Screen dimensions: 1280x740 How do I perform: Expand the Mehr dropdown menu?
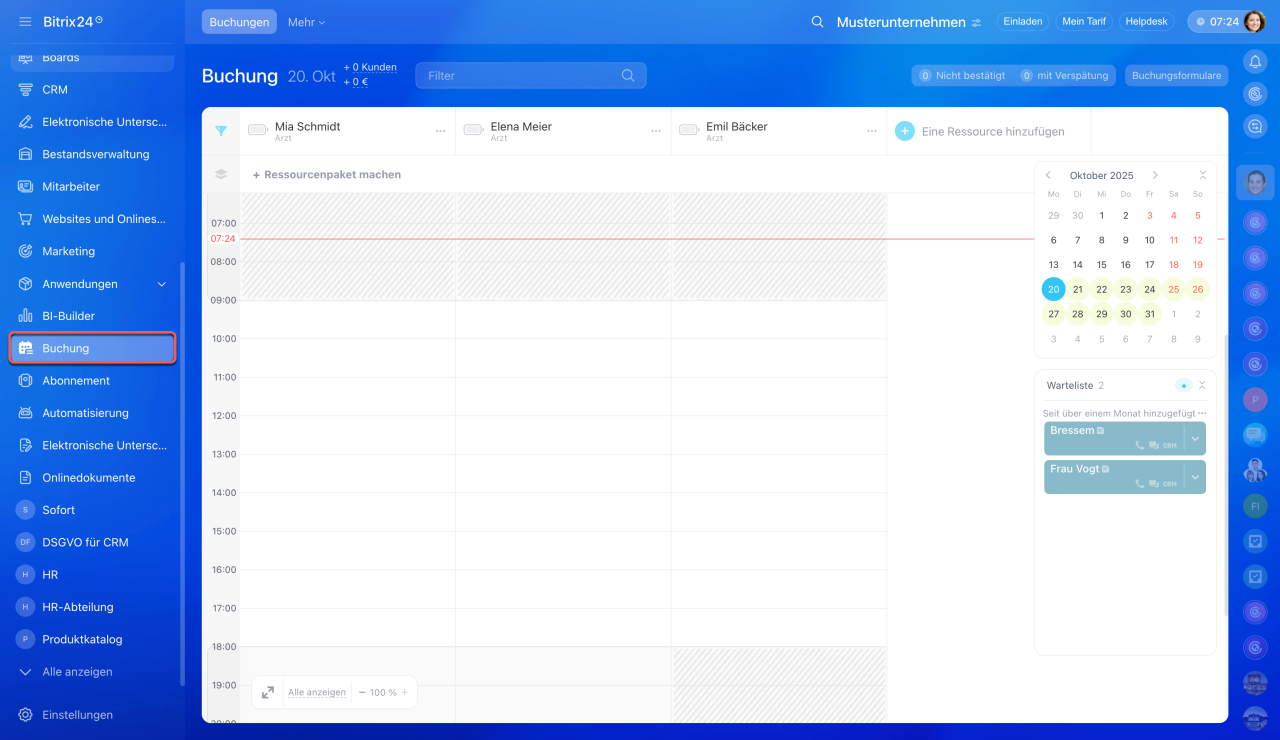click(306, 22)
